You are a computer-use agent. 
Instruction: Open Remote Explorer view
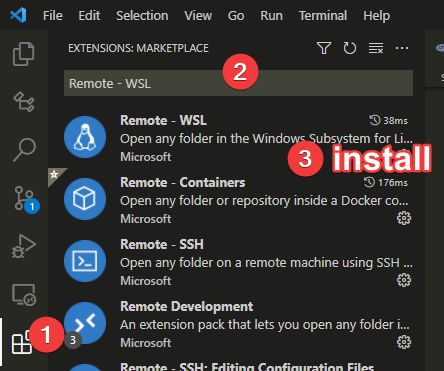tap(24, 295)
